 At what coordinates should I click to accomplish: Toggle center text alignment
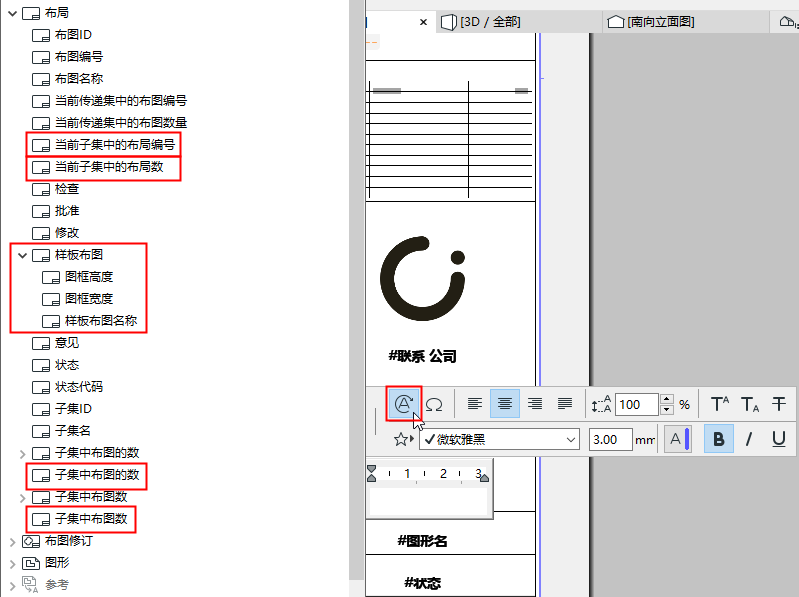point(504,404)
